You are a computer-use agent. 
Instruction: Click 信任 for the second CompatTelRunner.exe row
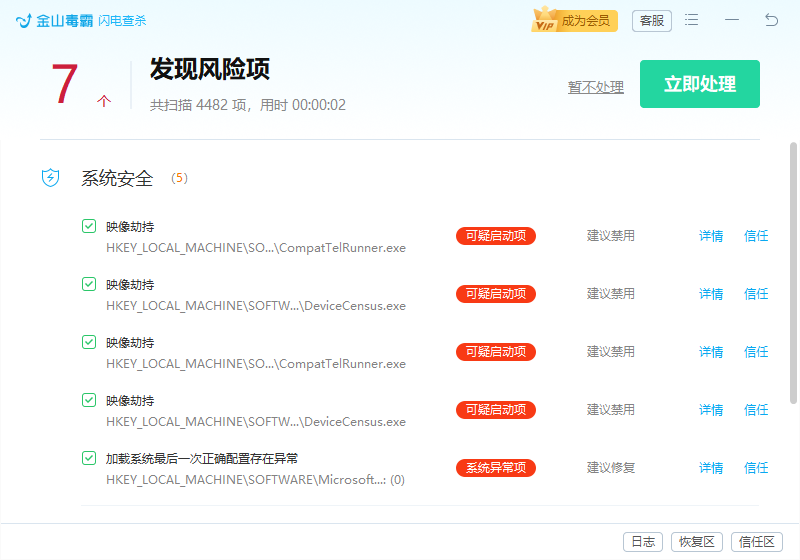pos(756,352)
